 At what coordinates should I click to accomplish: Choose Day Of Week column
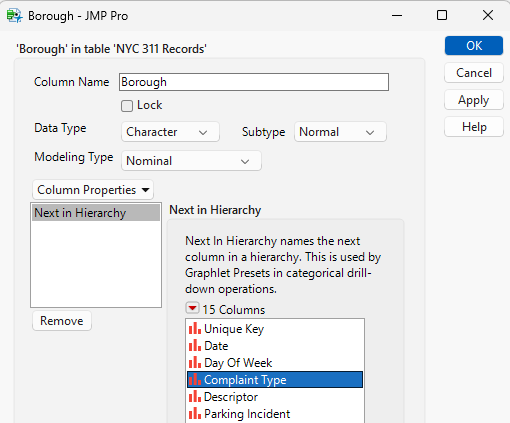[x=275, y=363]
